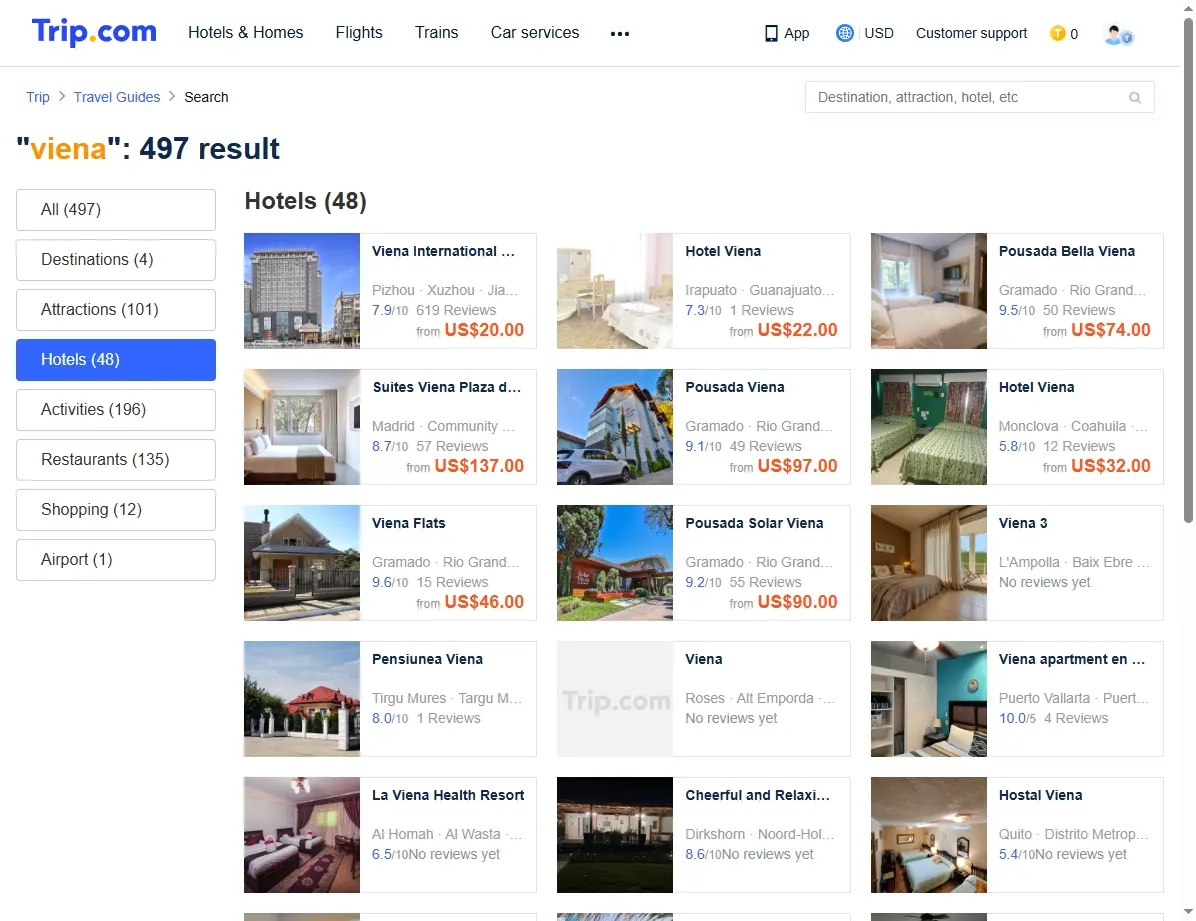Click US$137.00 price on Suites Viena
The image size is (1196, 921).
click(x=479, y=465)
